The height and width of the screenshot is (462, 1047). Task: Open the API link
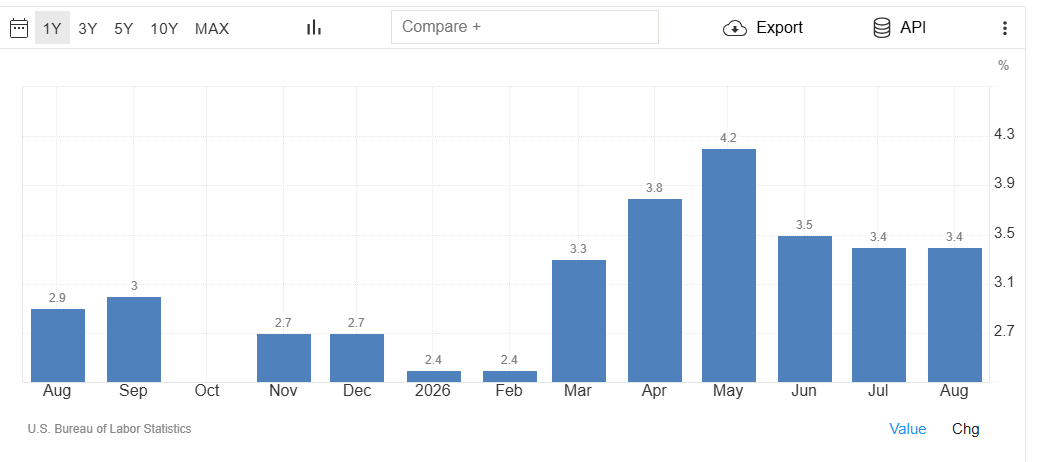[913, 27]
